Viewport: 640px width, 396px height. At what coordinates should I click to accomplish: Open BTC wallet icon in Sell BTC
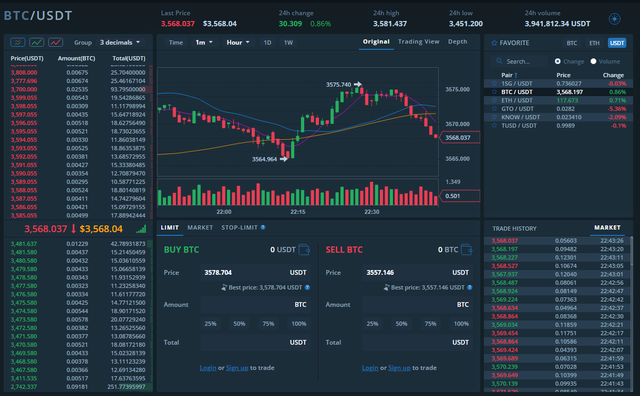click(x=467, y=249)
